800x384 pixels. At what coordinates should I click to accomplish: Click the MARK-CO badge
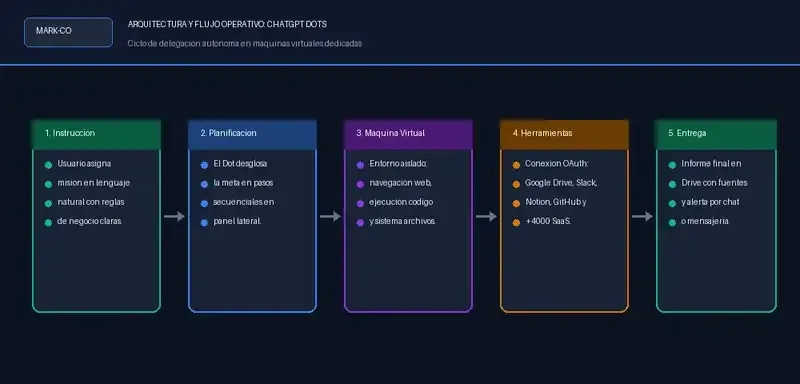[x=68, y=32]
